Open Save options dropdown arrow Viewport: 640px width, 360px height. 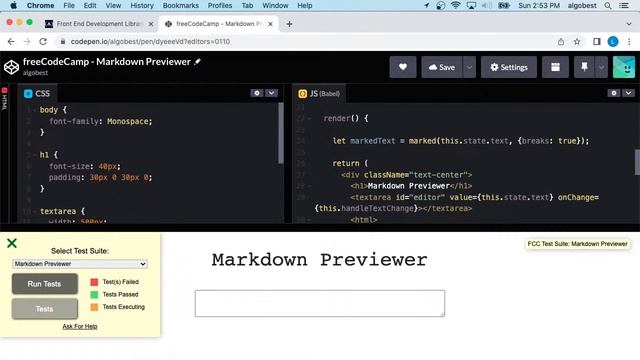(469, 67)
